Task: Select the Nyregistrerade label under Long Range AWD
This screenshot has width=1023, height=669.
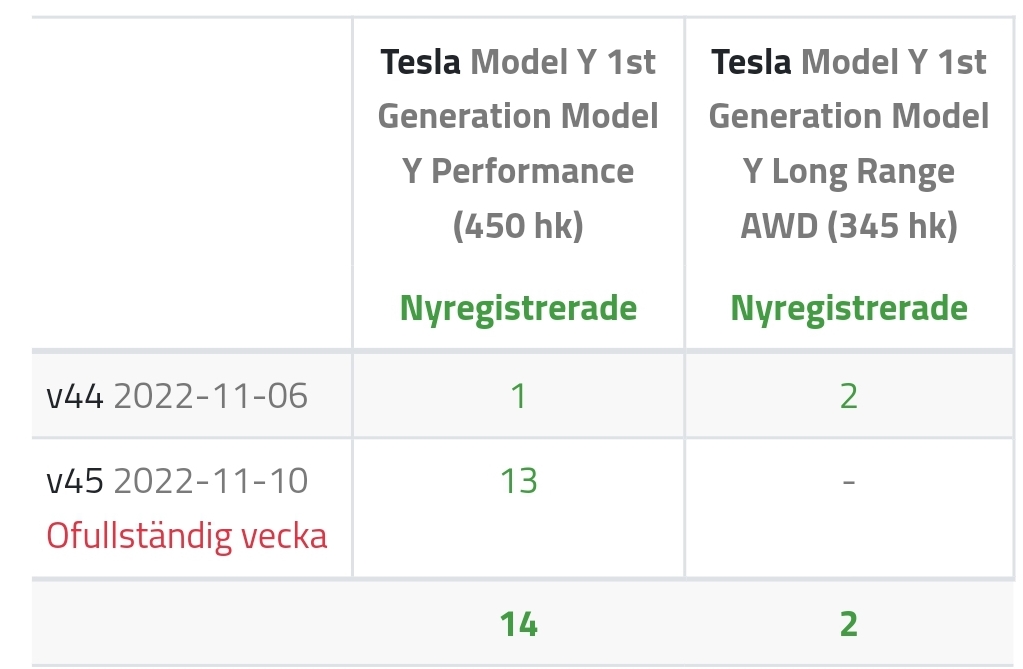Action: tap(849, 308)
